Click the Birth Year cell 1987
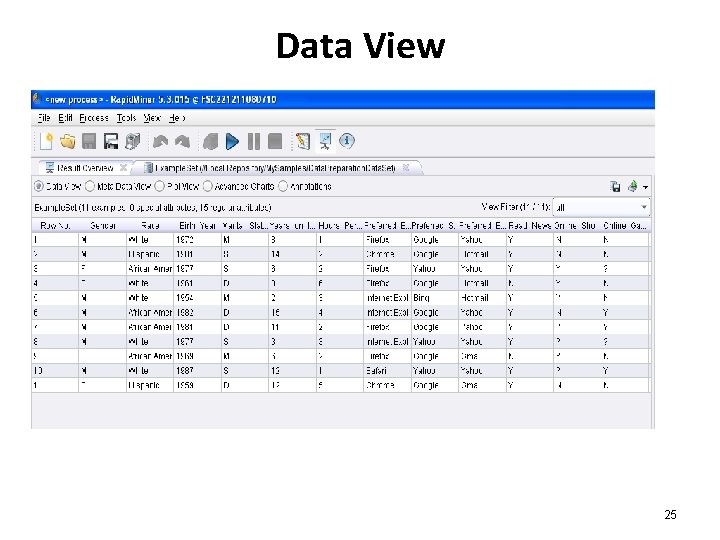Viewport: 720px width, 540px height. coord(197,371)
